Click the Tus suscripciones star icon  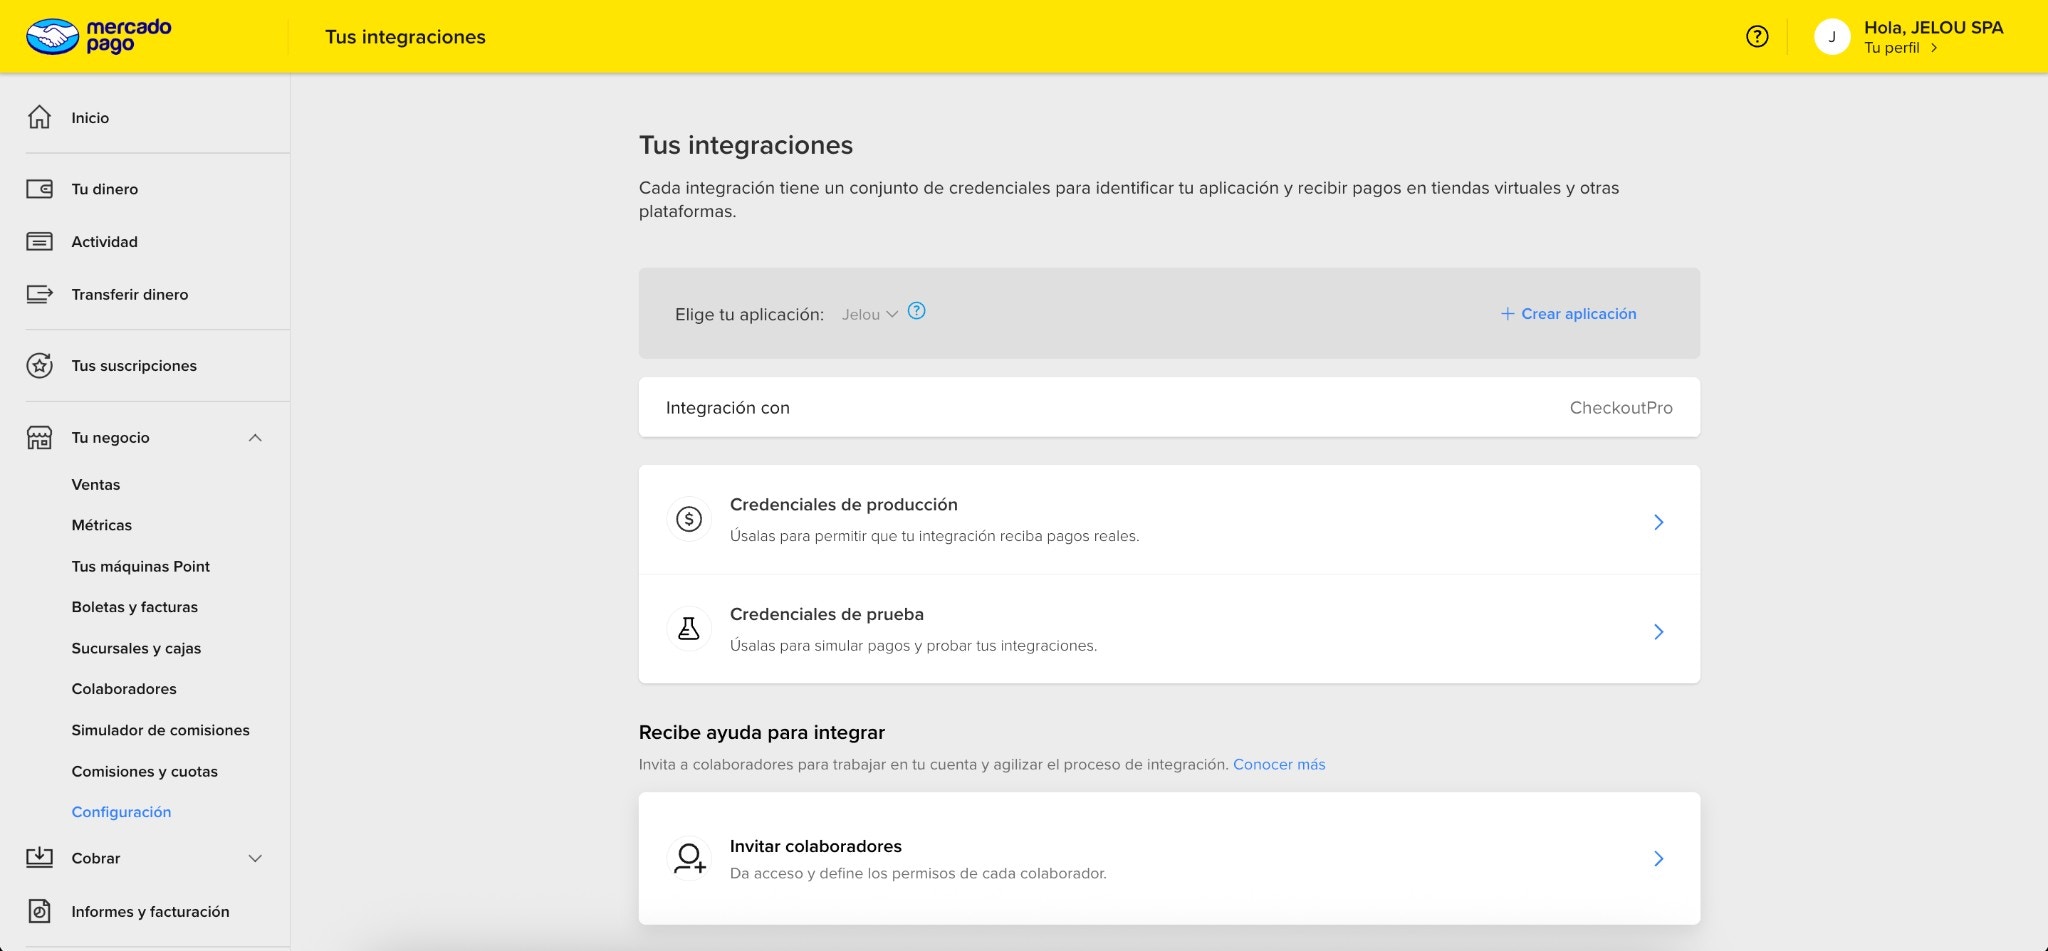38,365
